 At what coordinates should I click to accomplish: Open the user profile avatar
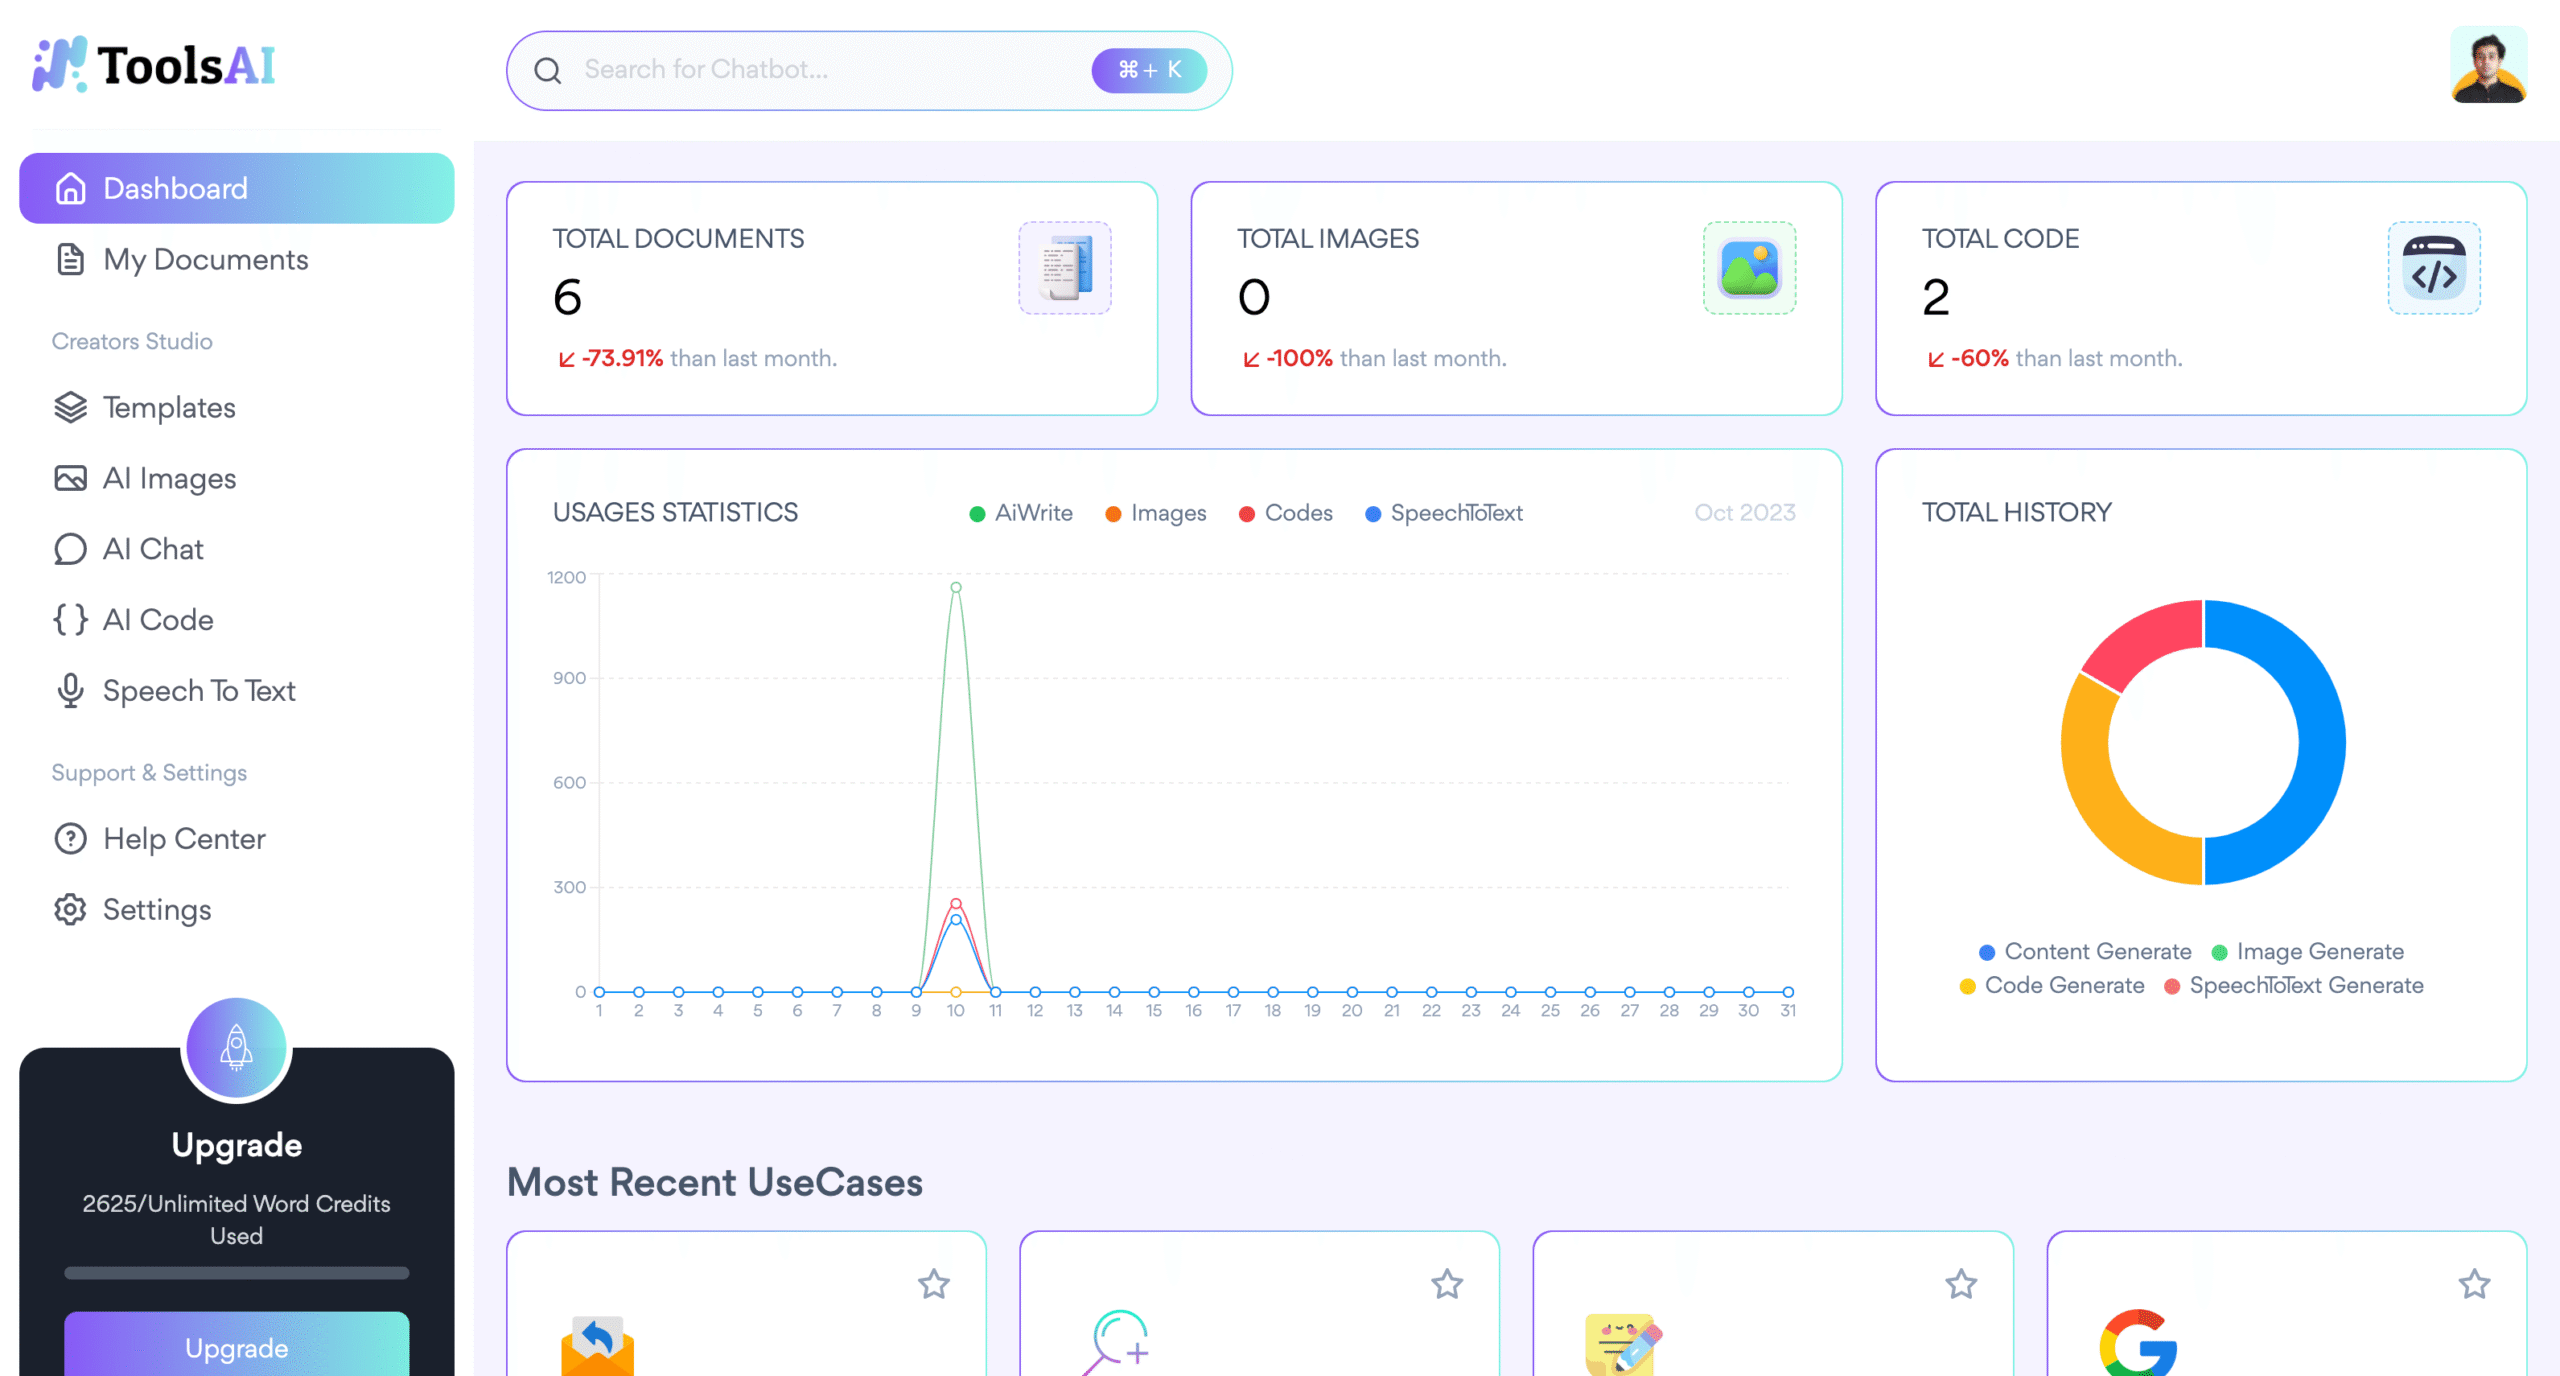click(2488, 66)
